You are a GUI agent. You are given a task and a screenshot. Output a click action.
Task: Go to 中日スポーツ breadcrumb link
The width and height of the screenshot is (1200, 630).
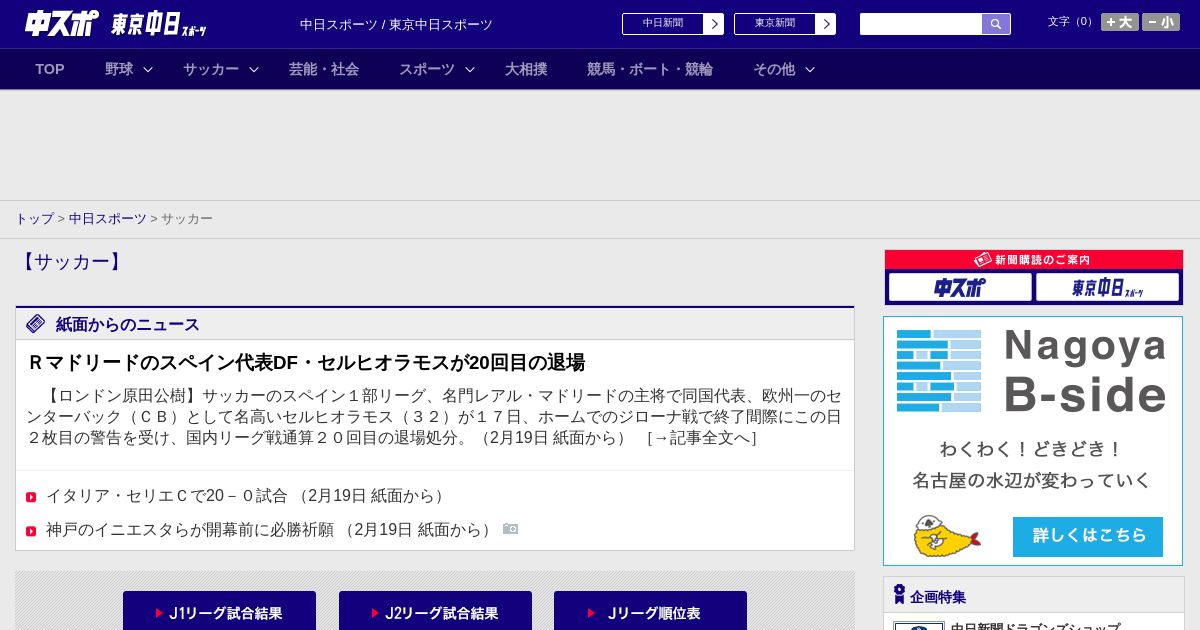[108, 218]
